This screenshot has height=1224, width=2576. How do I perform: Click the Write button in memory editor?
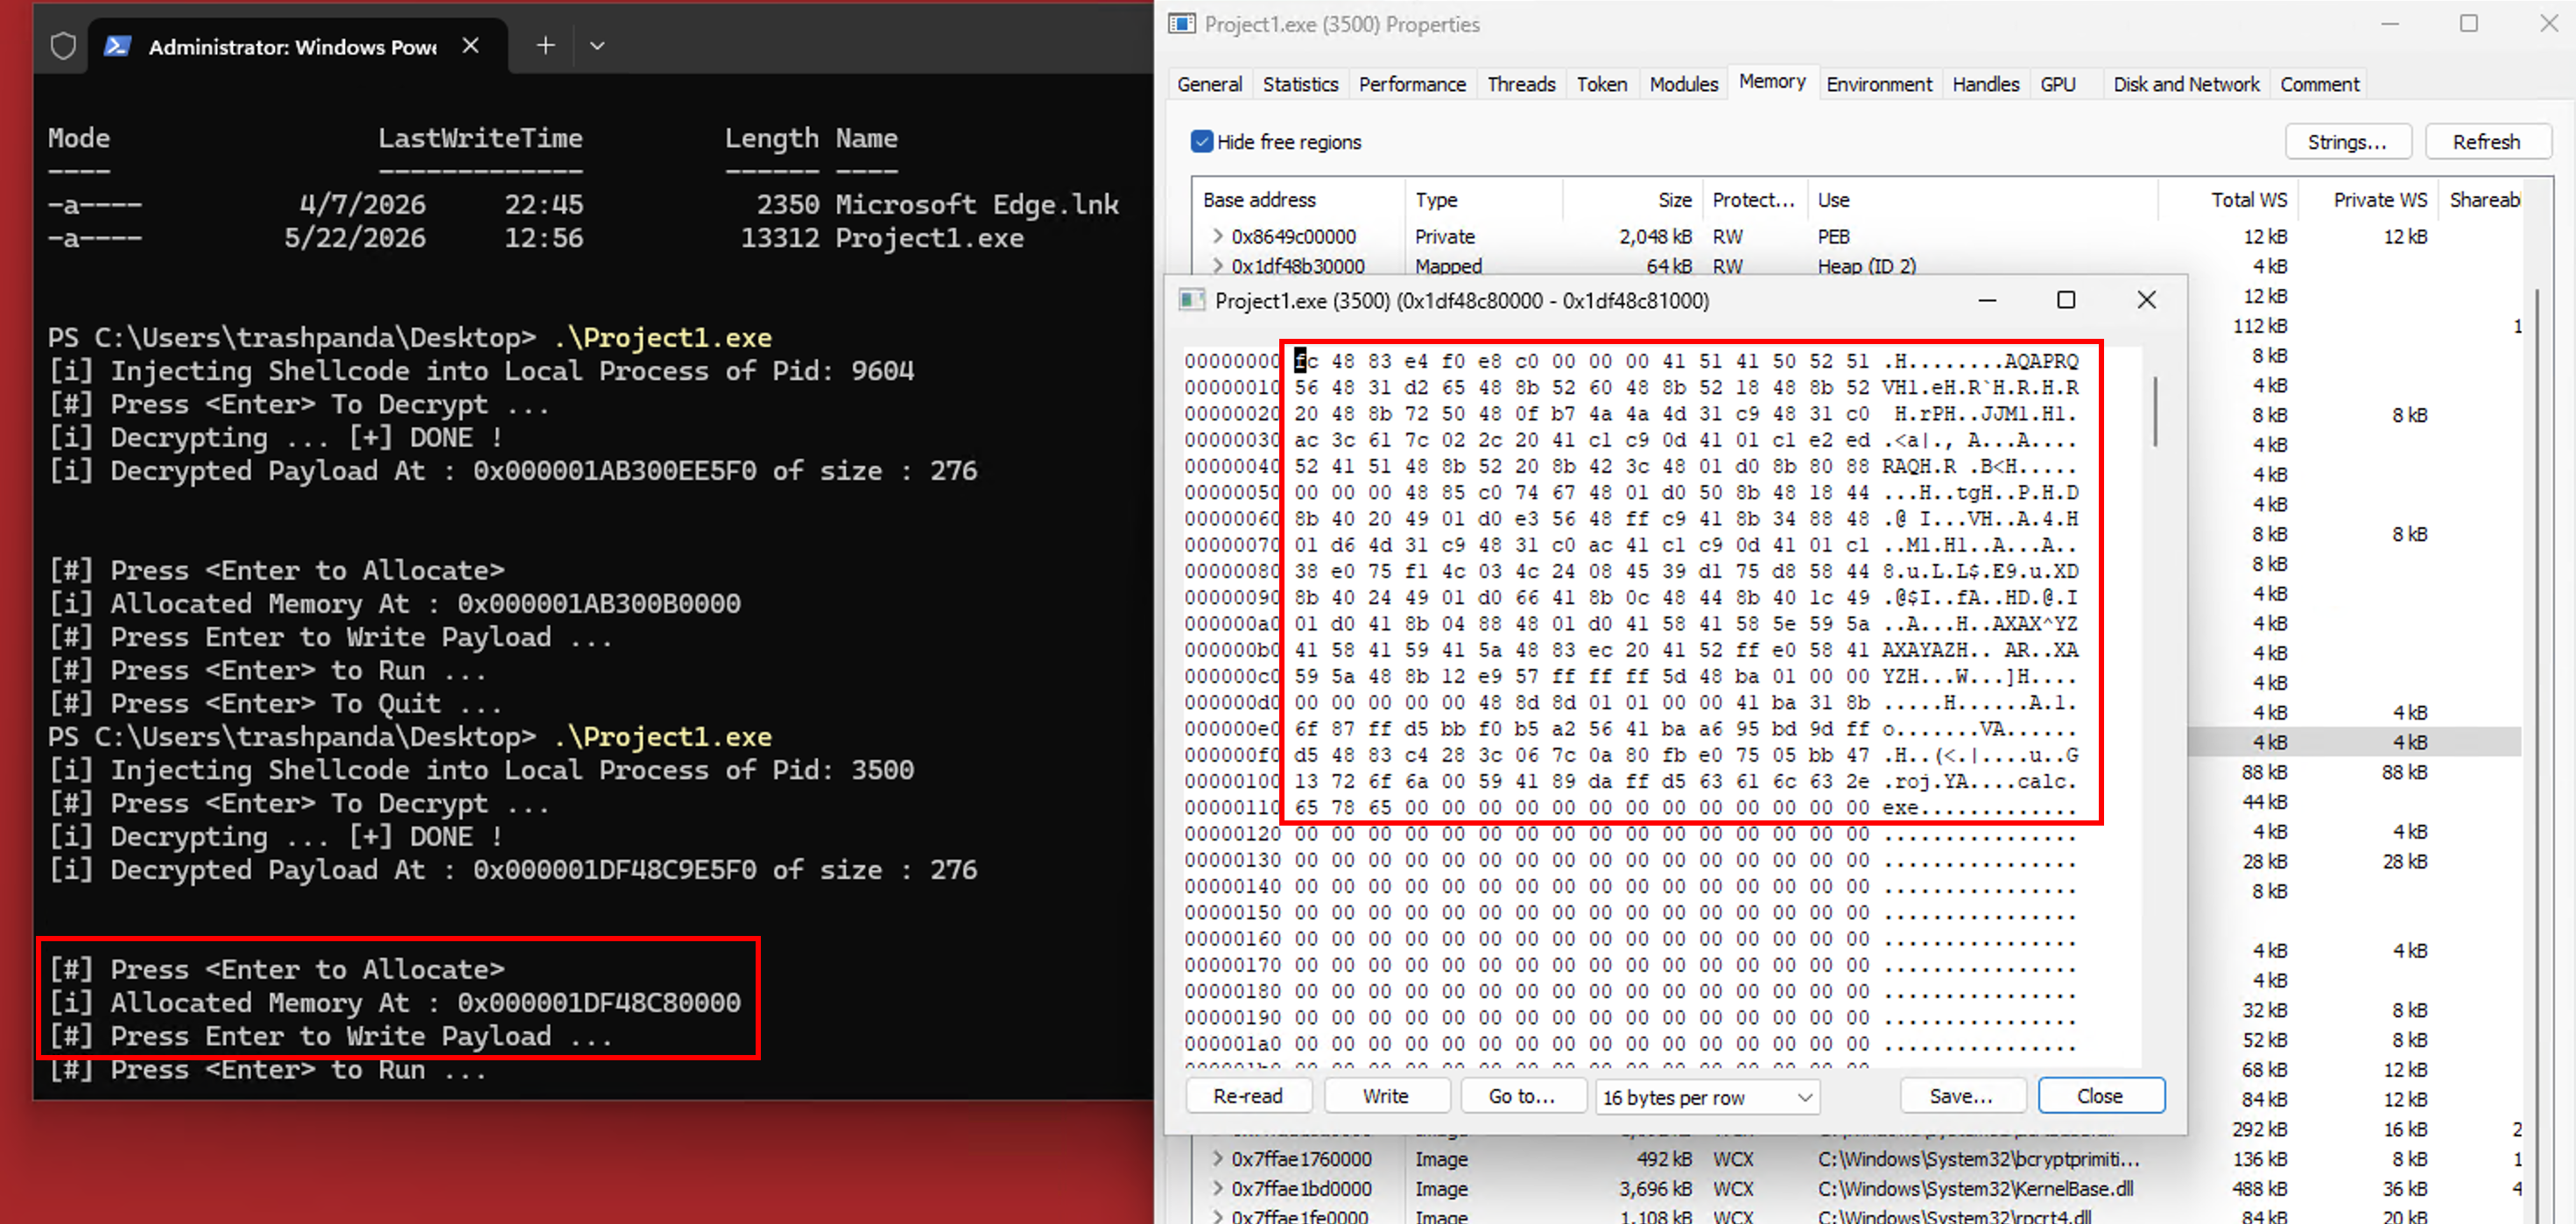pos(1385,1096)
